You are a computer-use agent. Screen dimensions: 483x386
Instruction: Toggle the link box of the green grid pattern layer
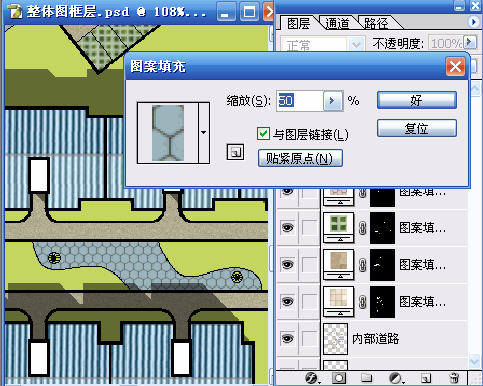pos(310,228)
